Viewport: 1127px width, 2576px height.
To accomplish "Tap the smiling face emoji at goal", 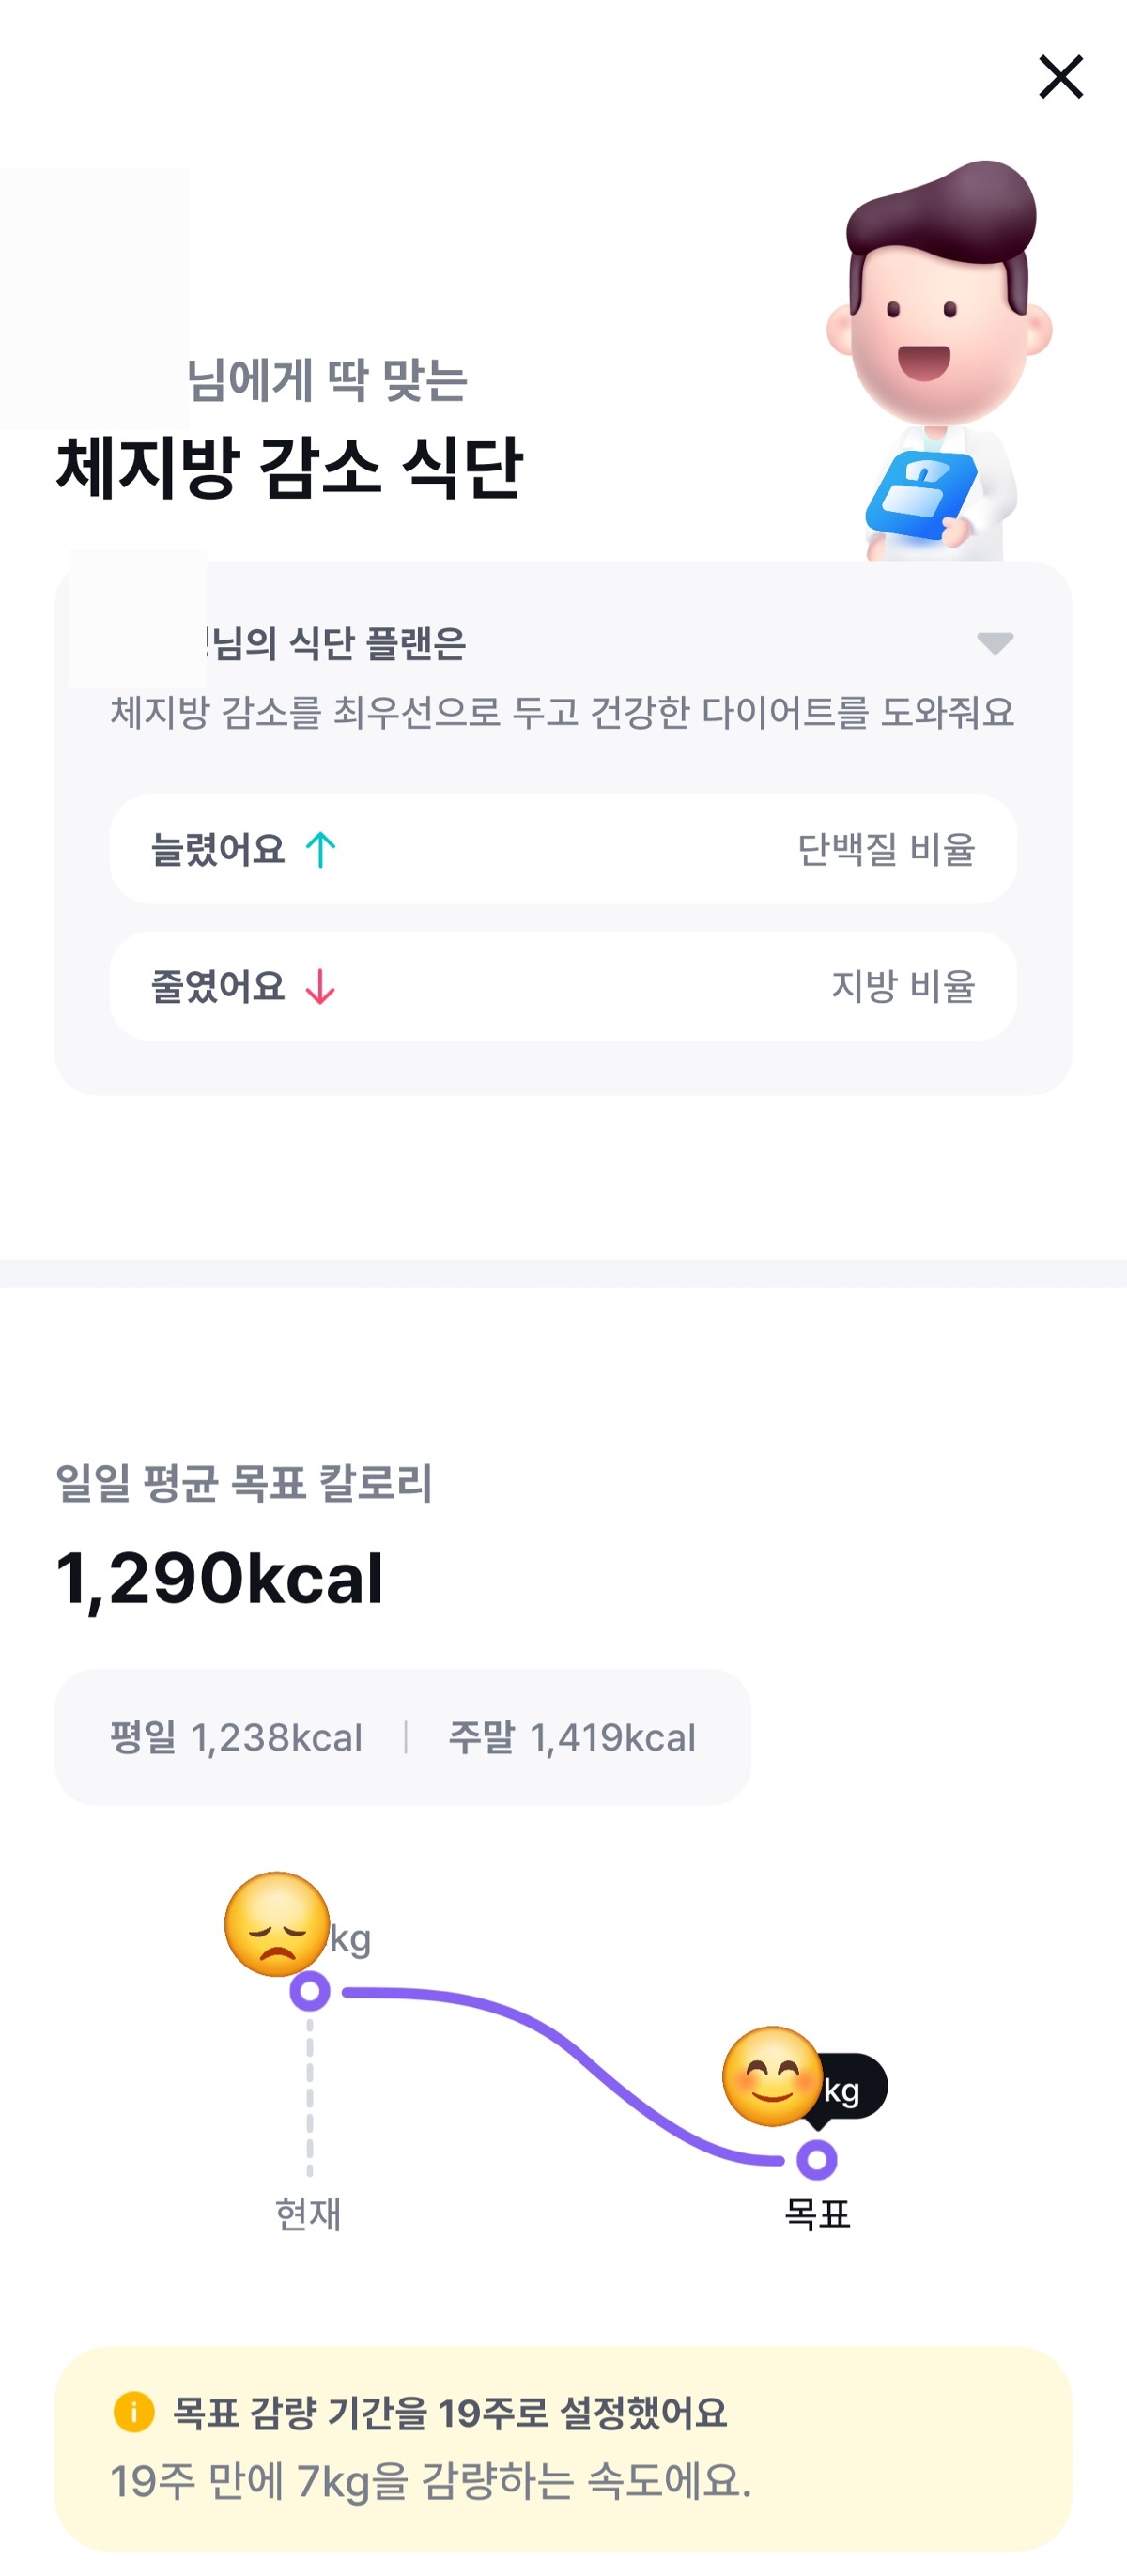I will (771, 2076).
